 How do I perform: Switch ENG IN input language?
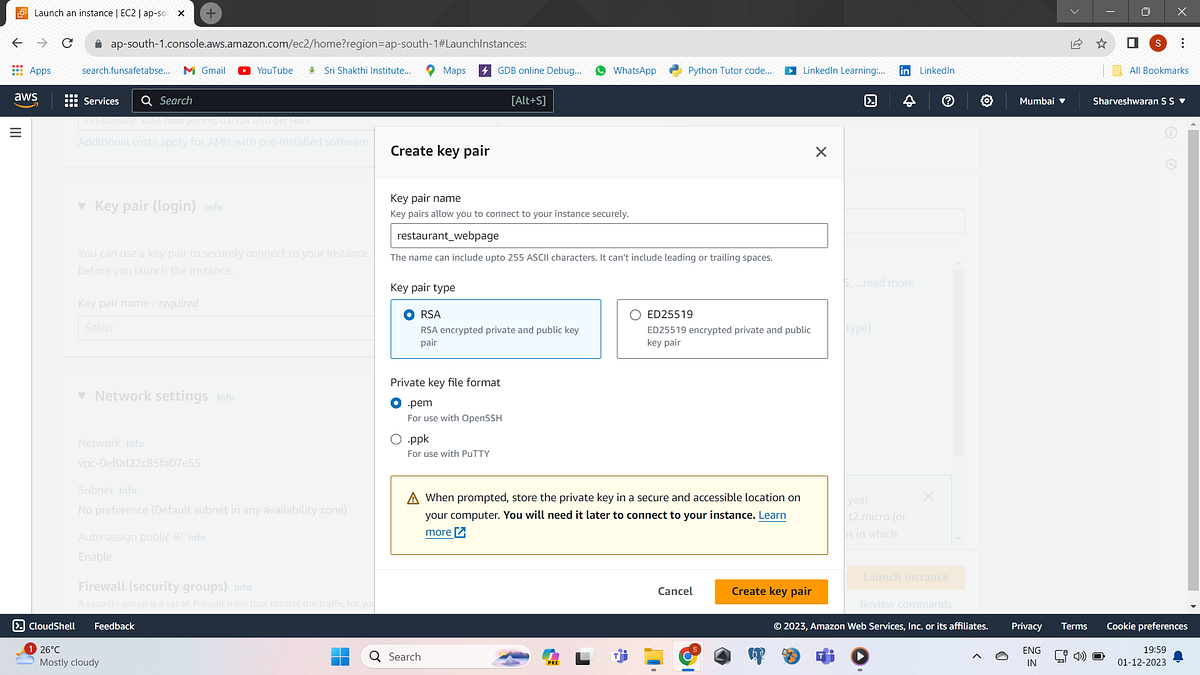1032,656
